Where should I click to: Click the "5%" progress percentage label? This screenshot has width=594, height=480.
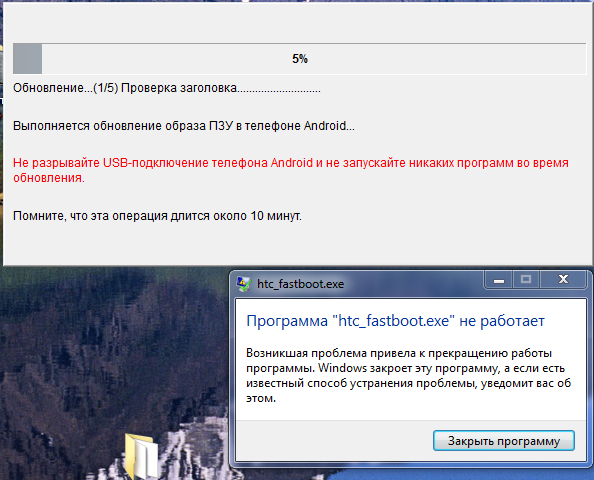pos(300,59)
